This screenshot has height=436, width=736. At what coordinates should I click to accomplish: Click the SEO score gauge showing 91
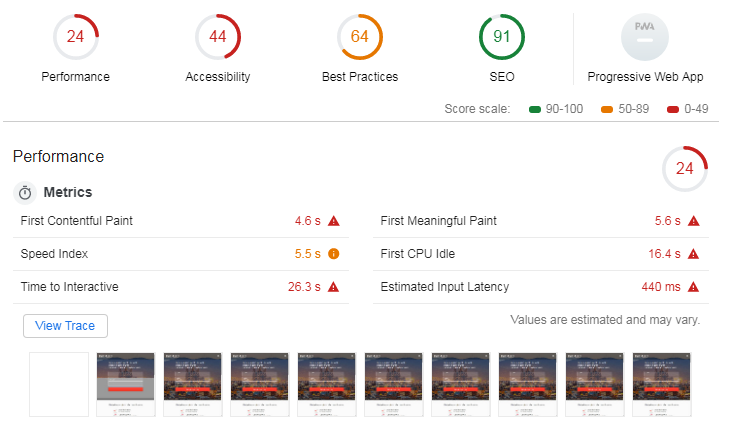pyautogui.click(x=502, y=37)
